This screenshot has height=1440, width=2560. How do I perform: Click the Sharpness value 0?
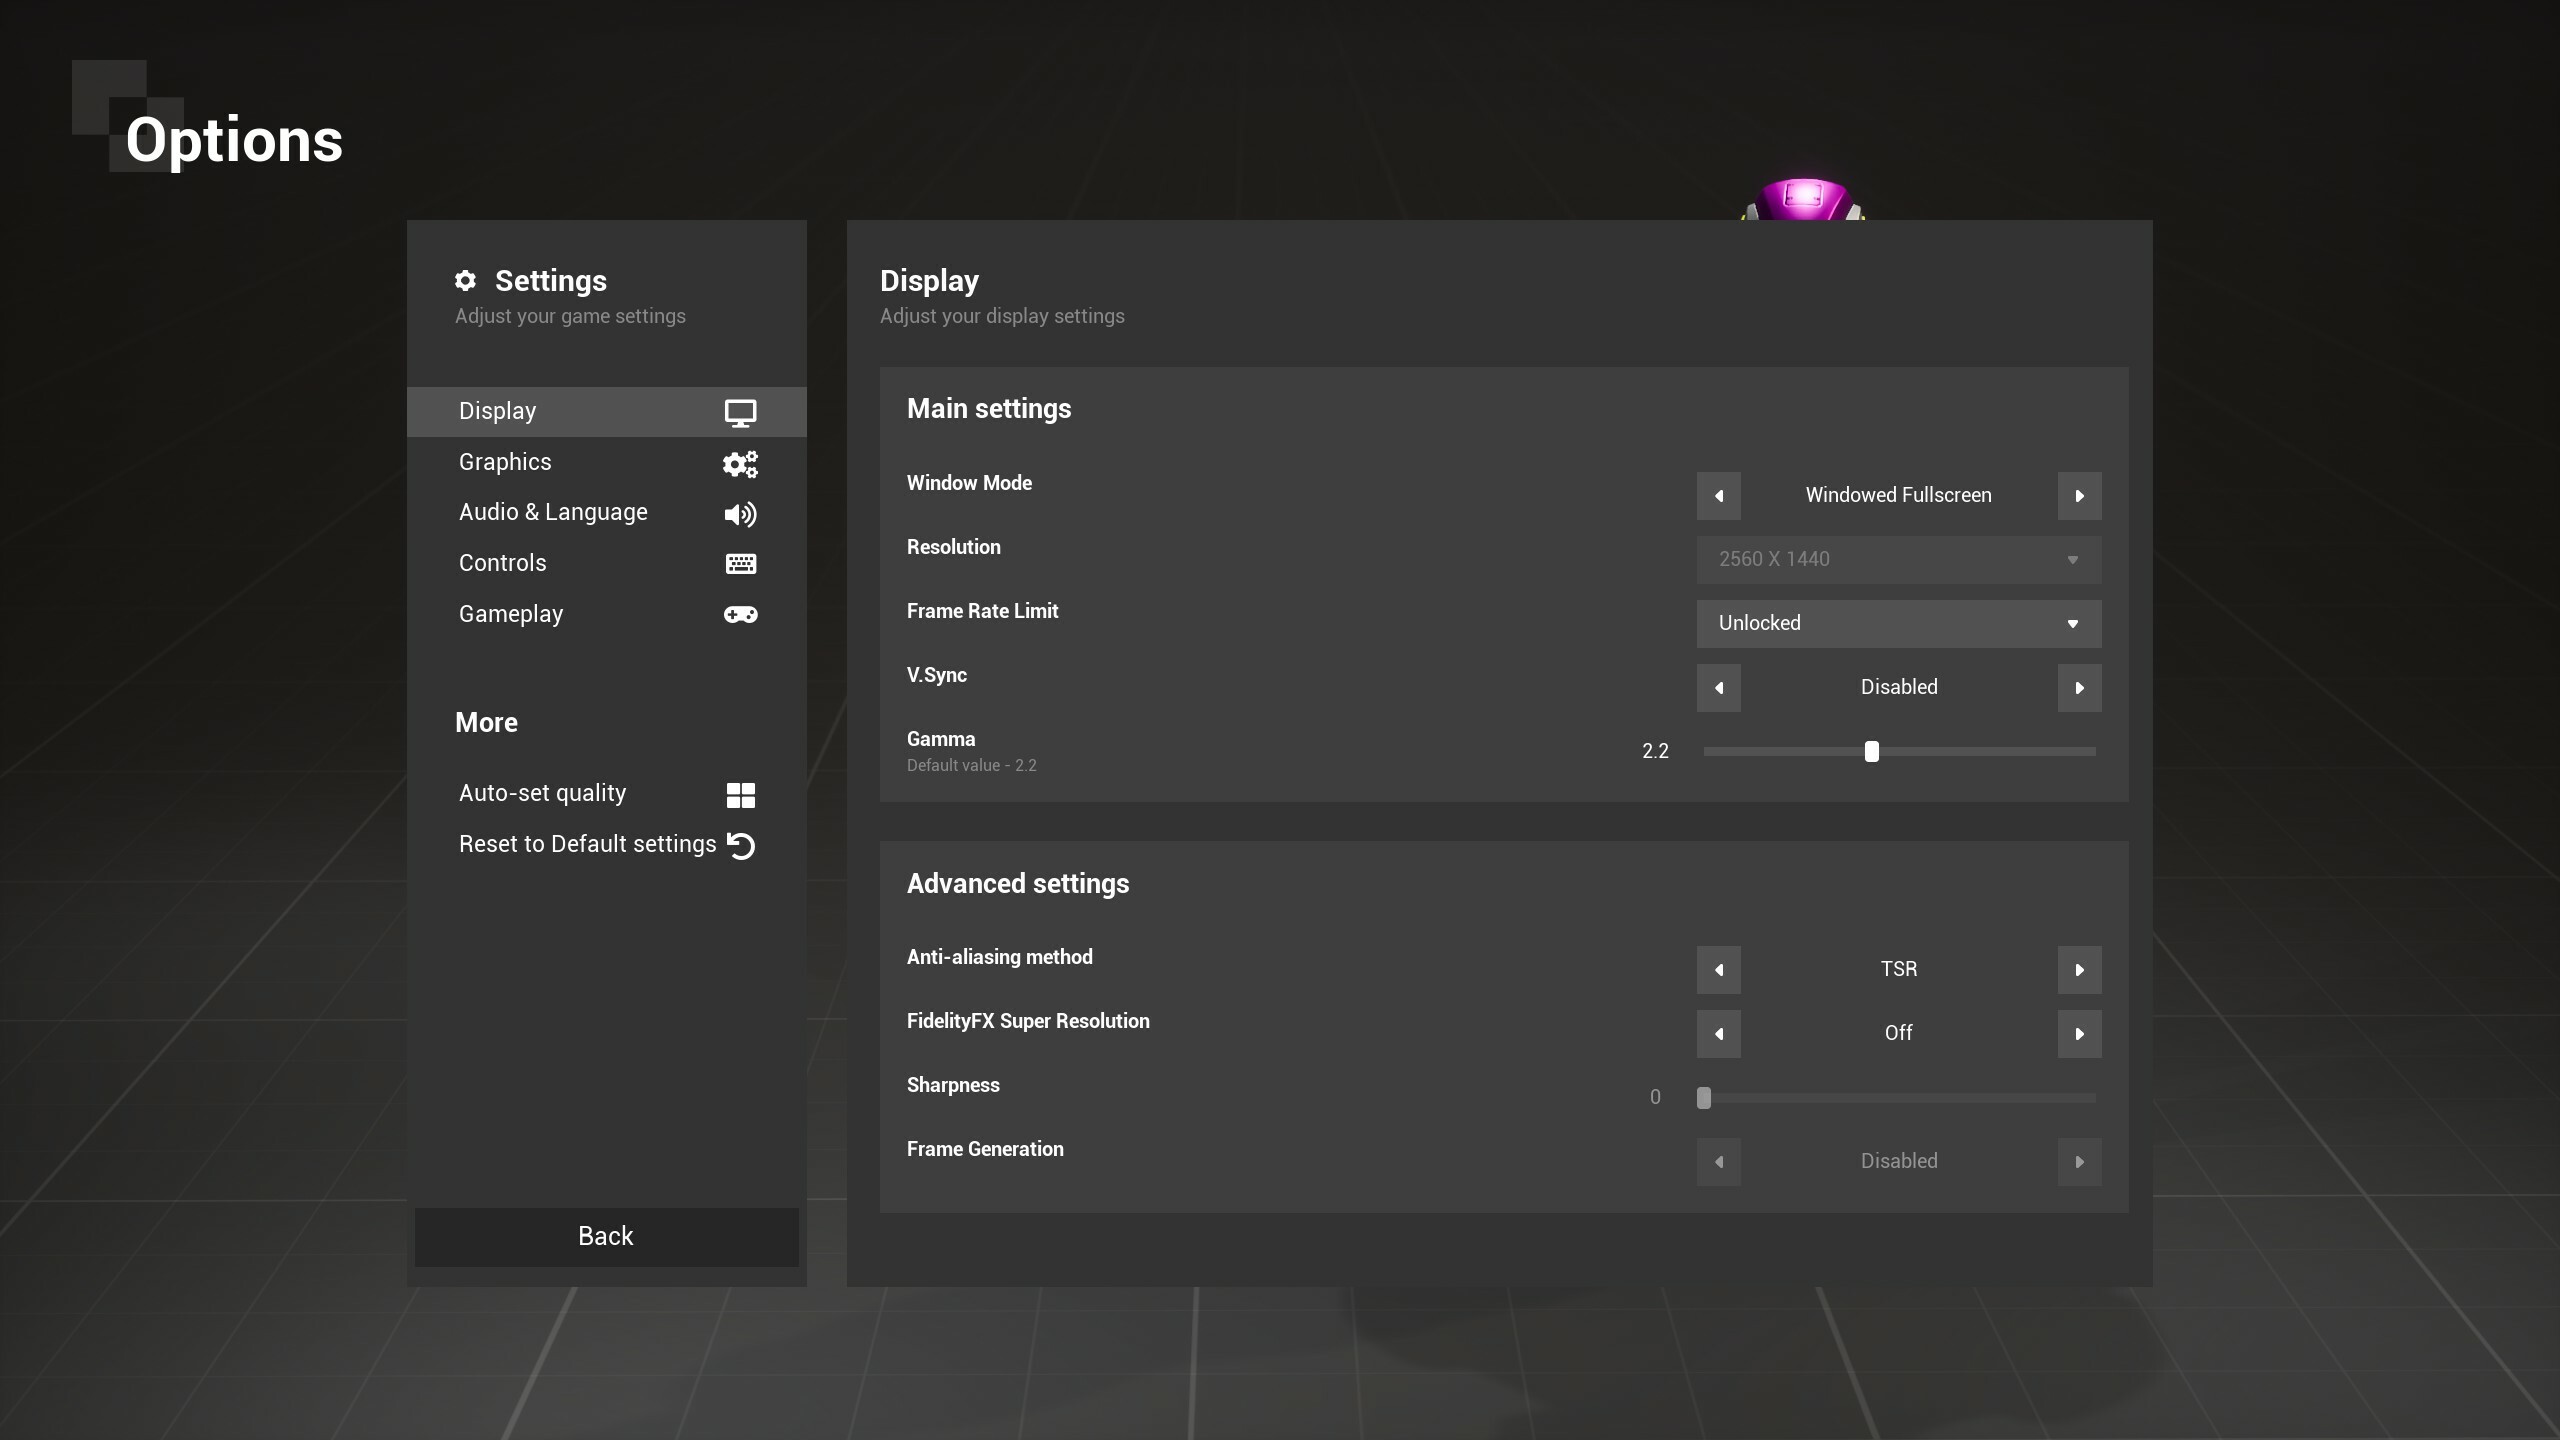[1655, 1097]
